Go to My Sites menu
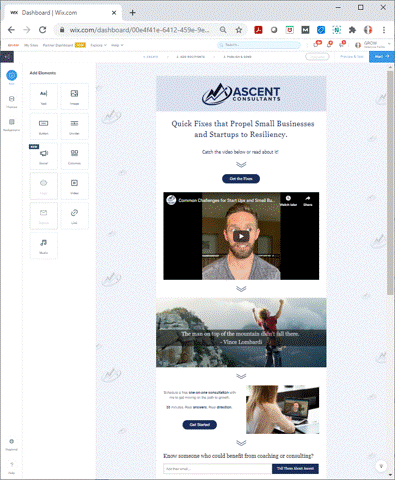This screenshot has height=480, width=395. pos(31,45)
